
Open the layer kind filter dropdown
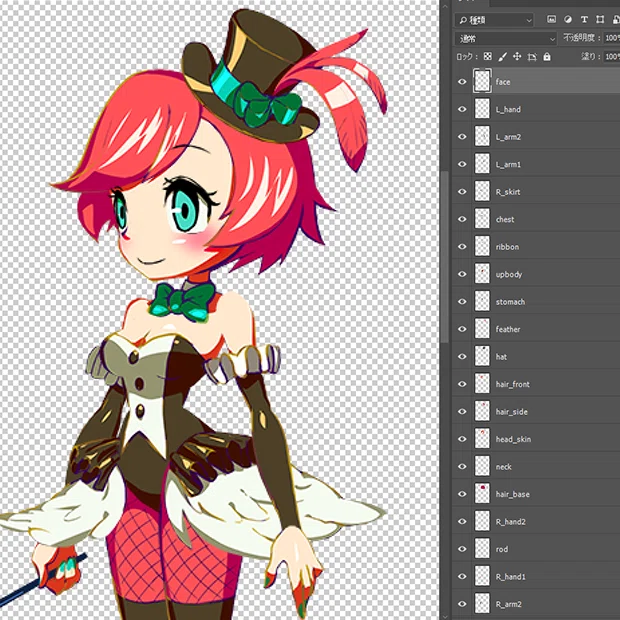pos(494,20)
